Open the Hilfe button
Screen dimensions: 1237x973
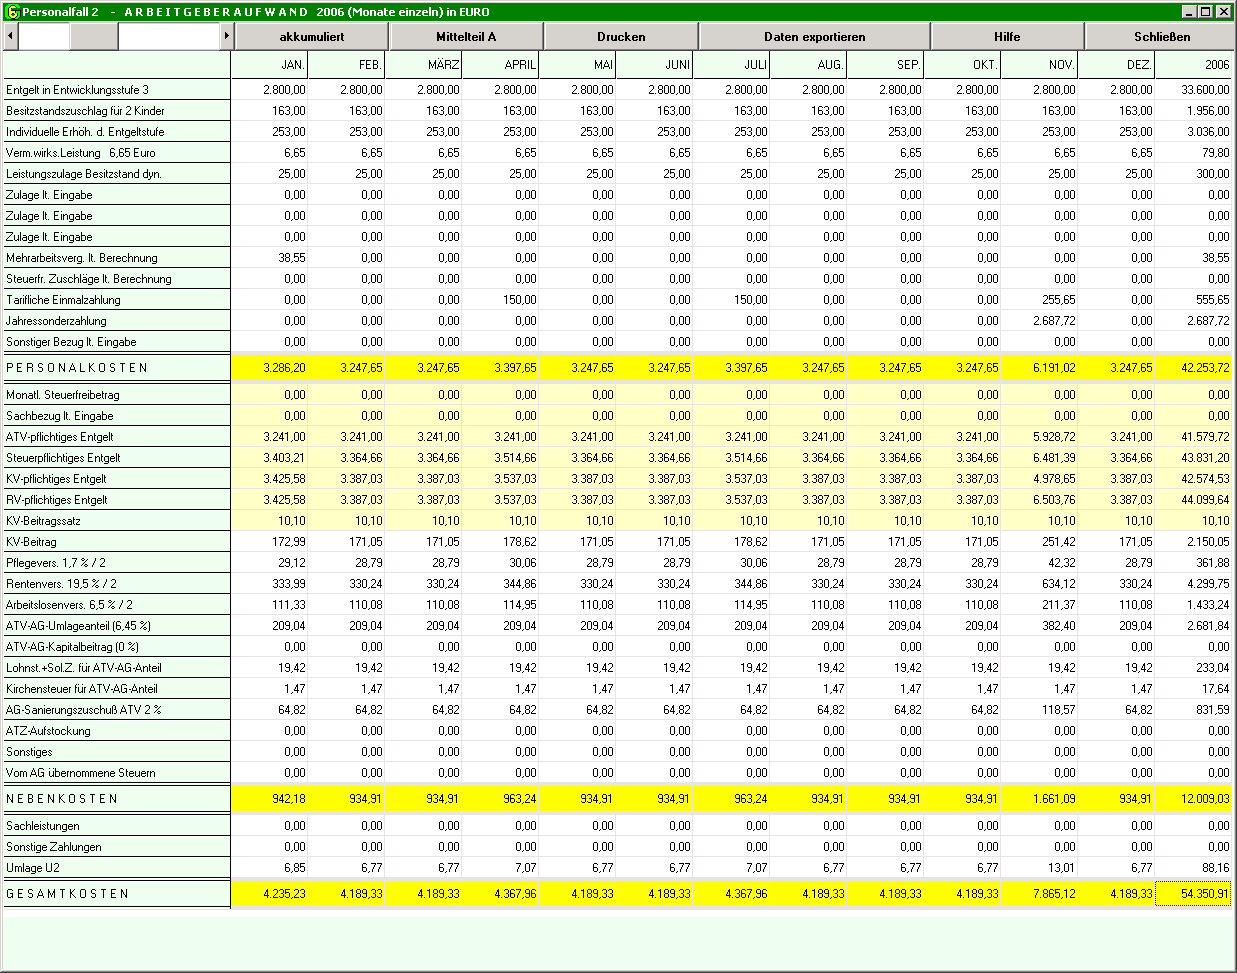click(x=1007, y=37)
